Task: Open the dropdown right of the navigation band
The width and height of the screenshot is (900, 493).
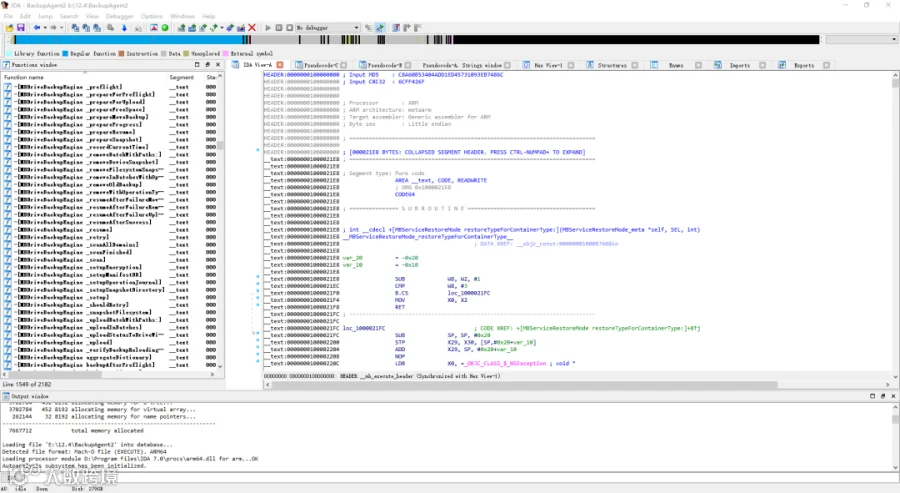Action: click(894, 40)
